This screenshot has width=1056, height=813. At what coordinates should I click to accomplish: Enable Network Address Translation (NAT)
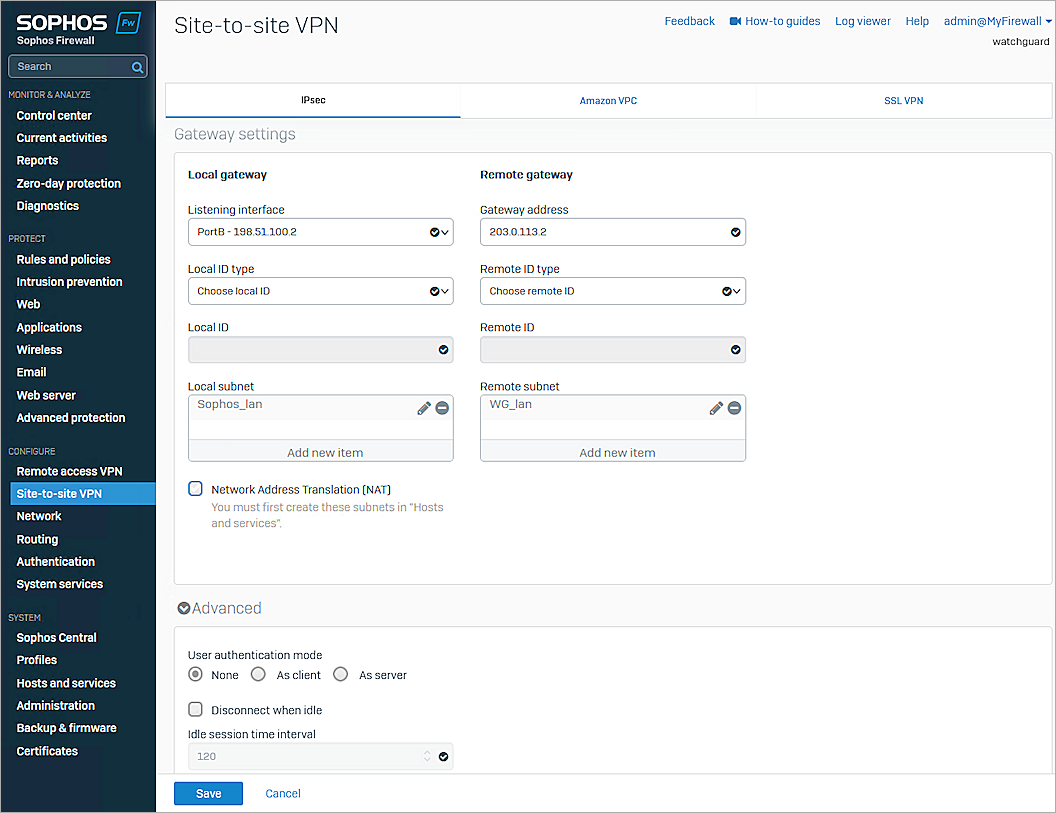click(195, 488)
